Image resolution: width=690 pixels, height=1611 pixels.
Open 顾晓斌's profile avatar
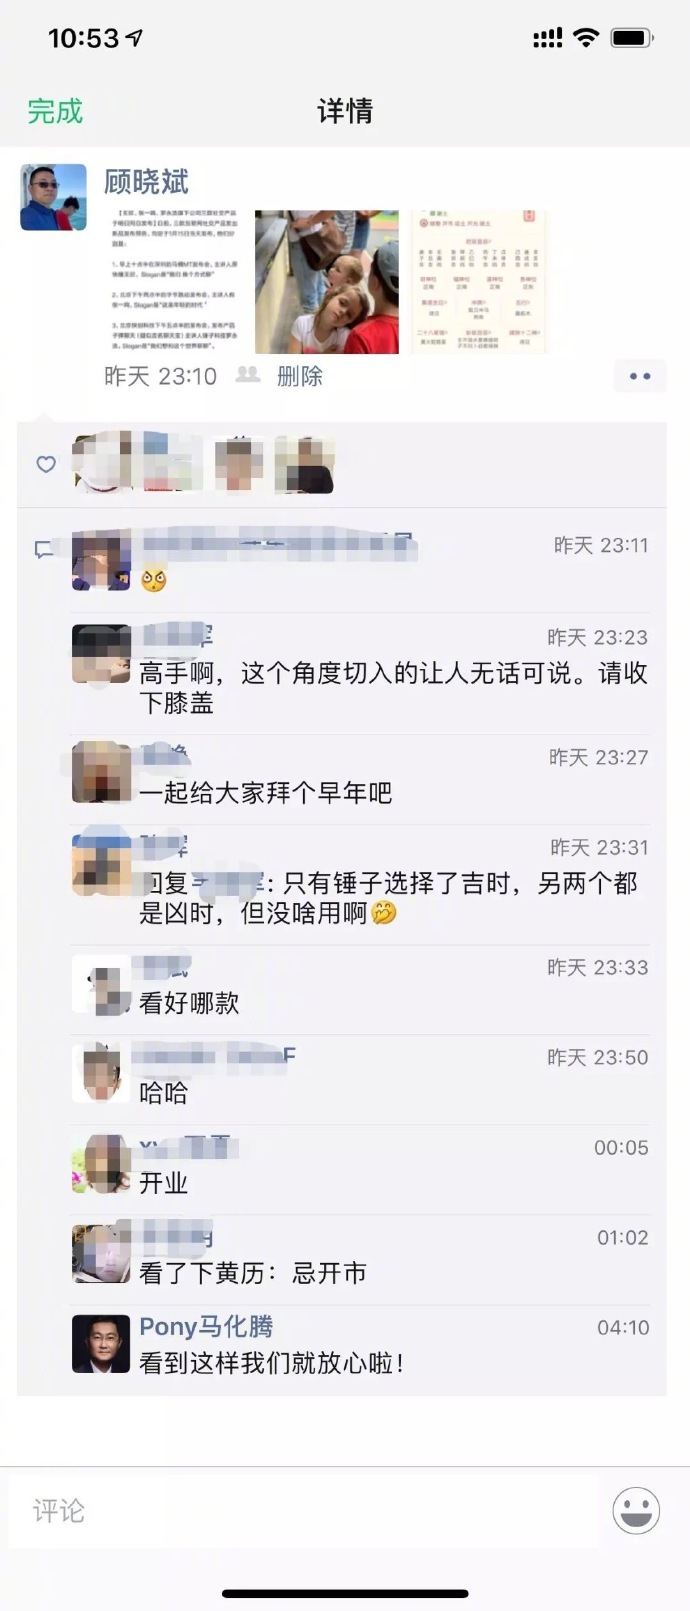coord(54,197)
